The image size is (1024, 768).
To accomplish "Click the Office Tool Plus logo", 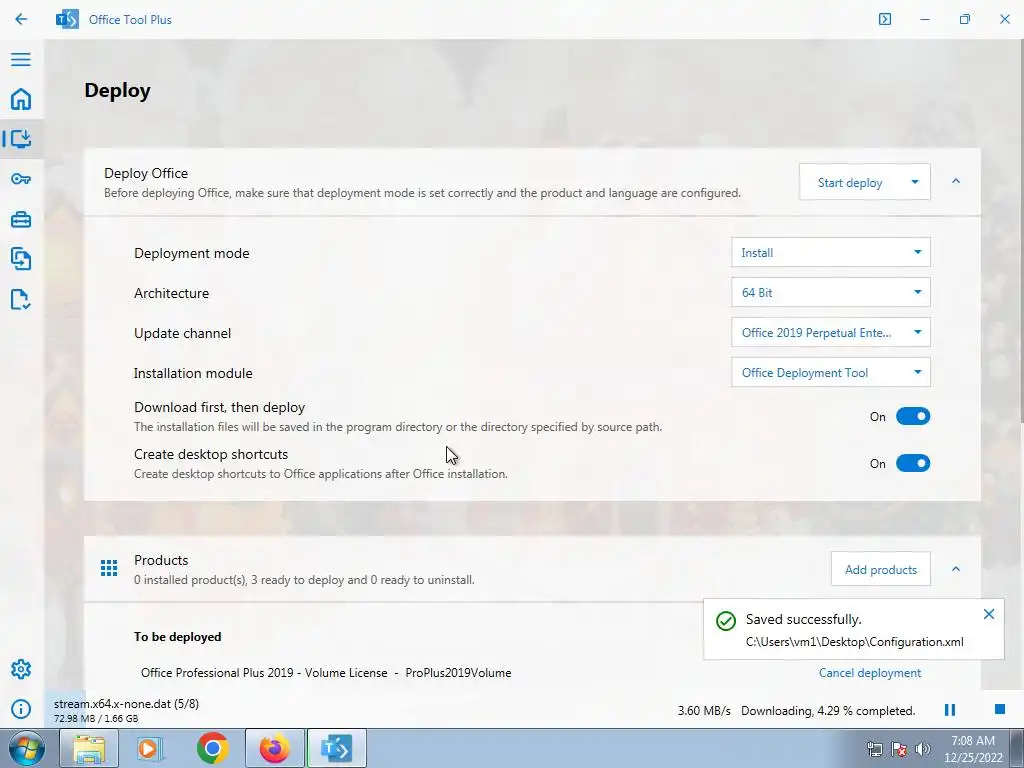I will click(x=67, y=19).
